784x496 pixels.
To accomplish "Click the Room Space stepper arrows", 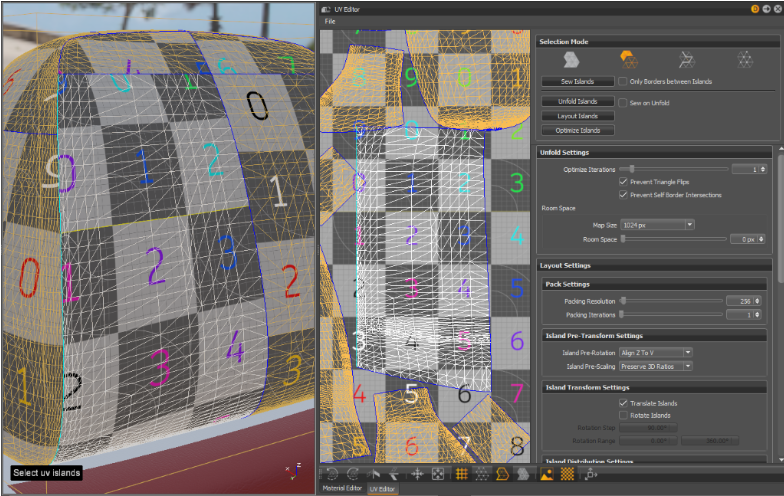I will pos(761,240).
